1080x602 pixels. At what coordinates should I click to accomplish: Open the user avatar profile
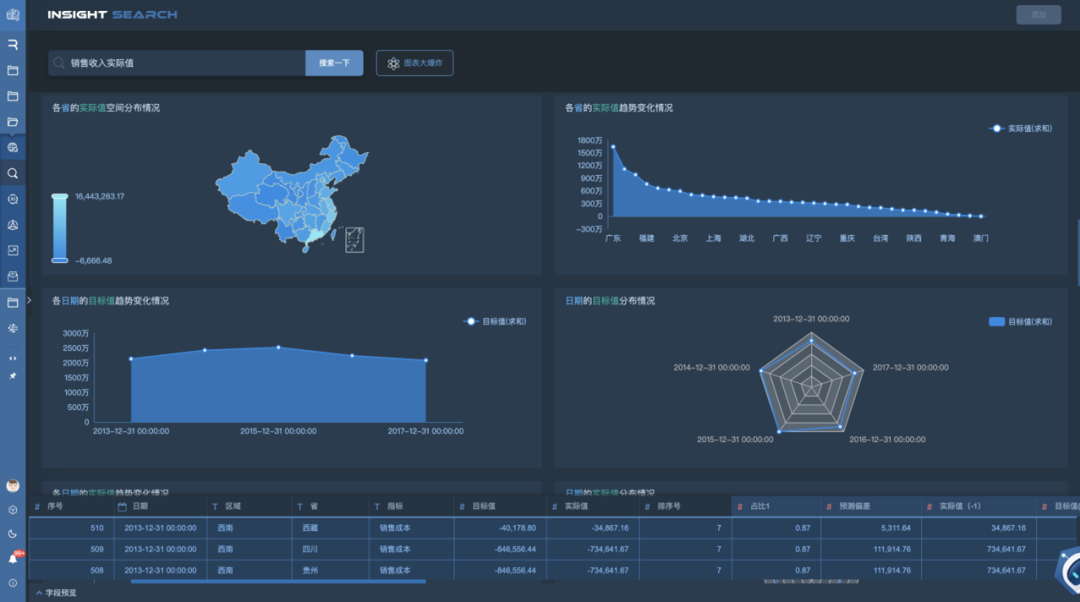(13, 486)
